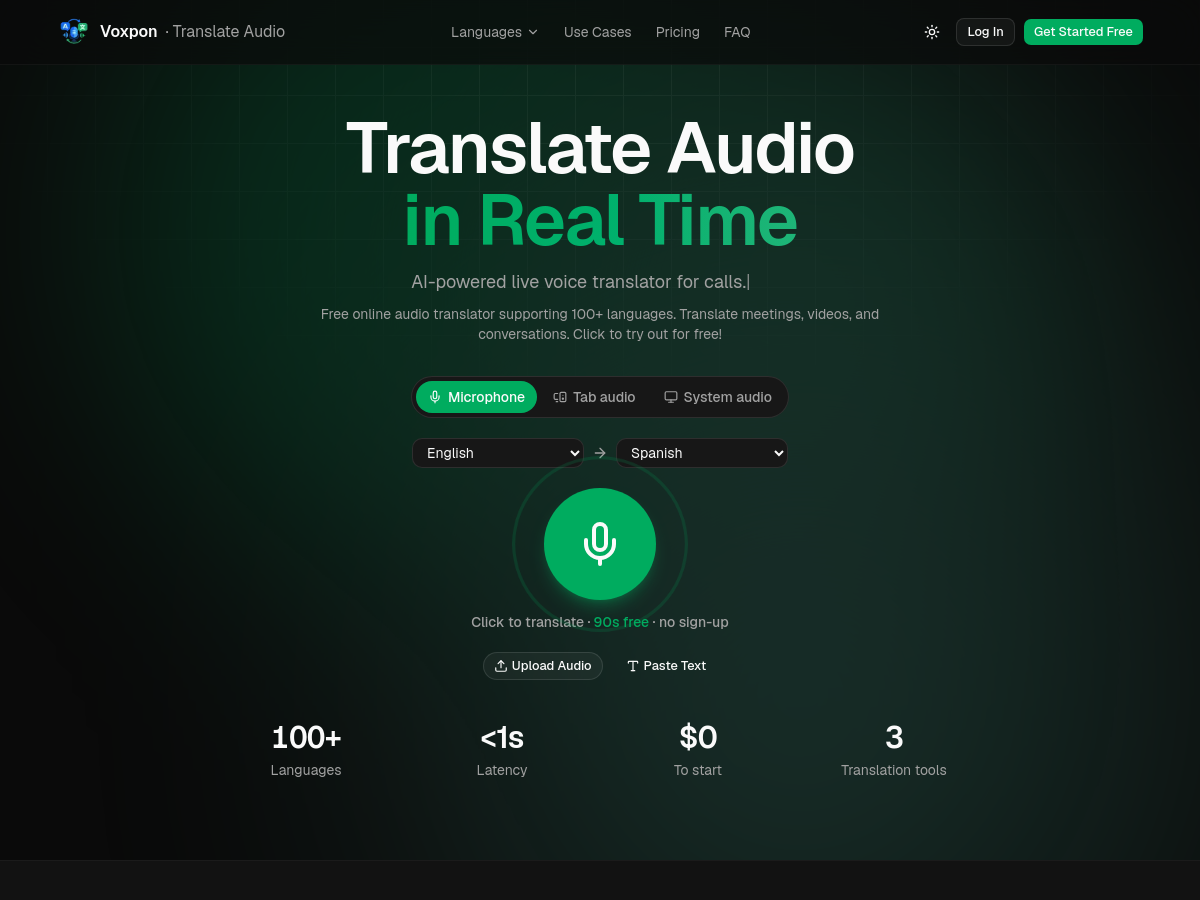This screenshot has height=900, width=1200.
Task: Click the 'in Real Time' green headline
Action: (600, 220)
